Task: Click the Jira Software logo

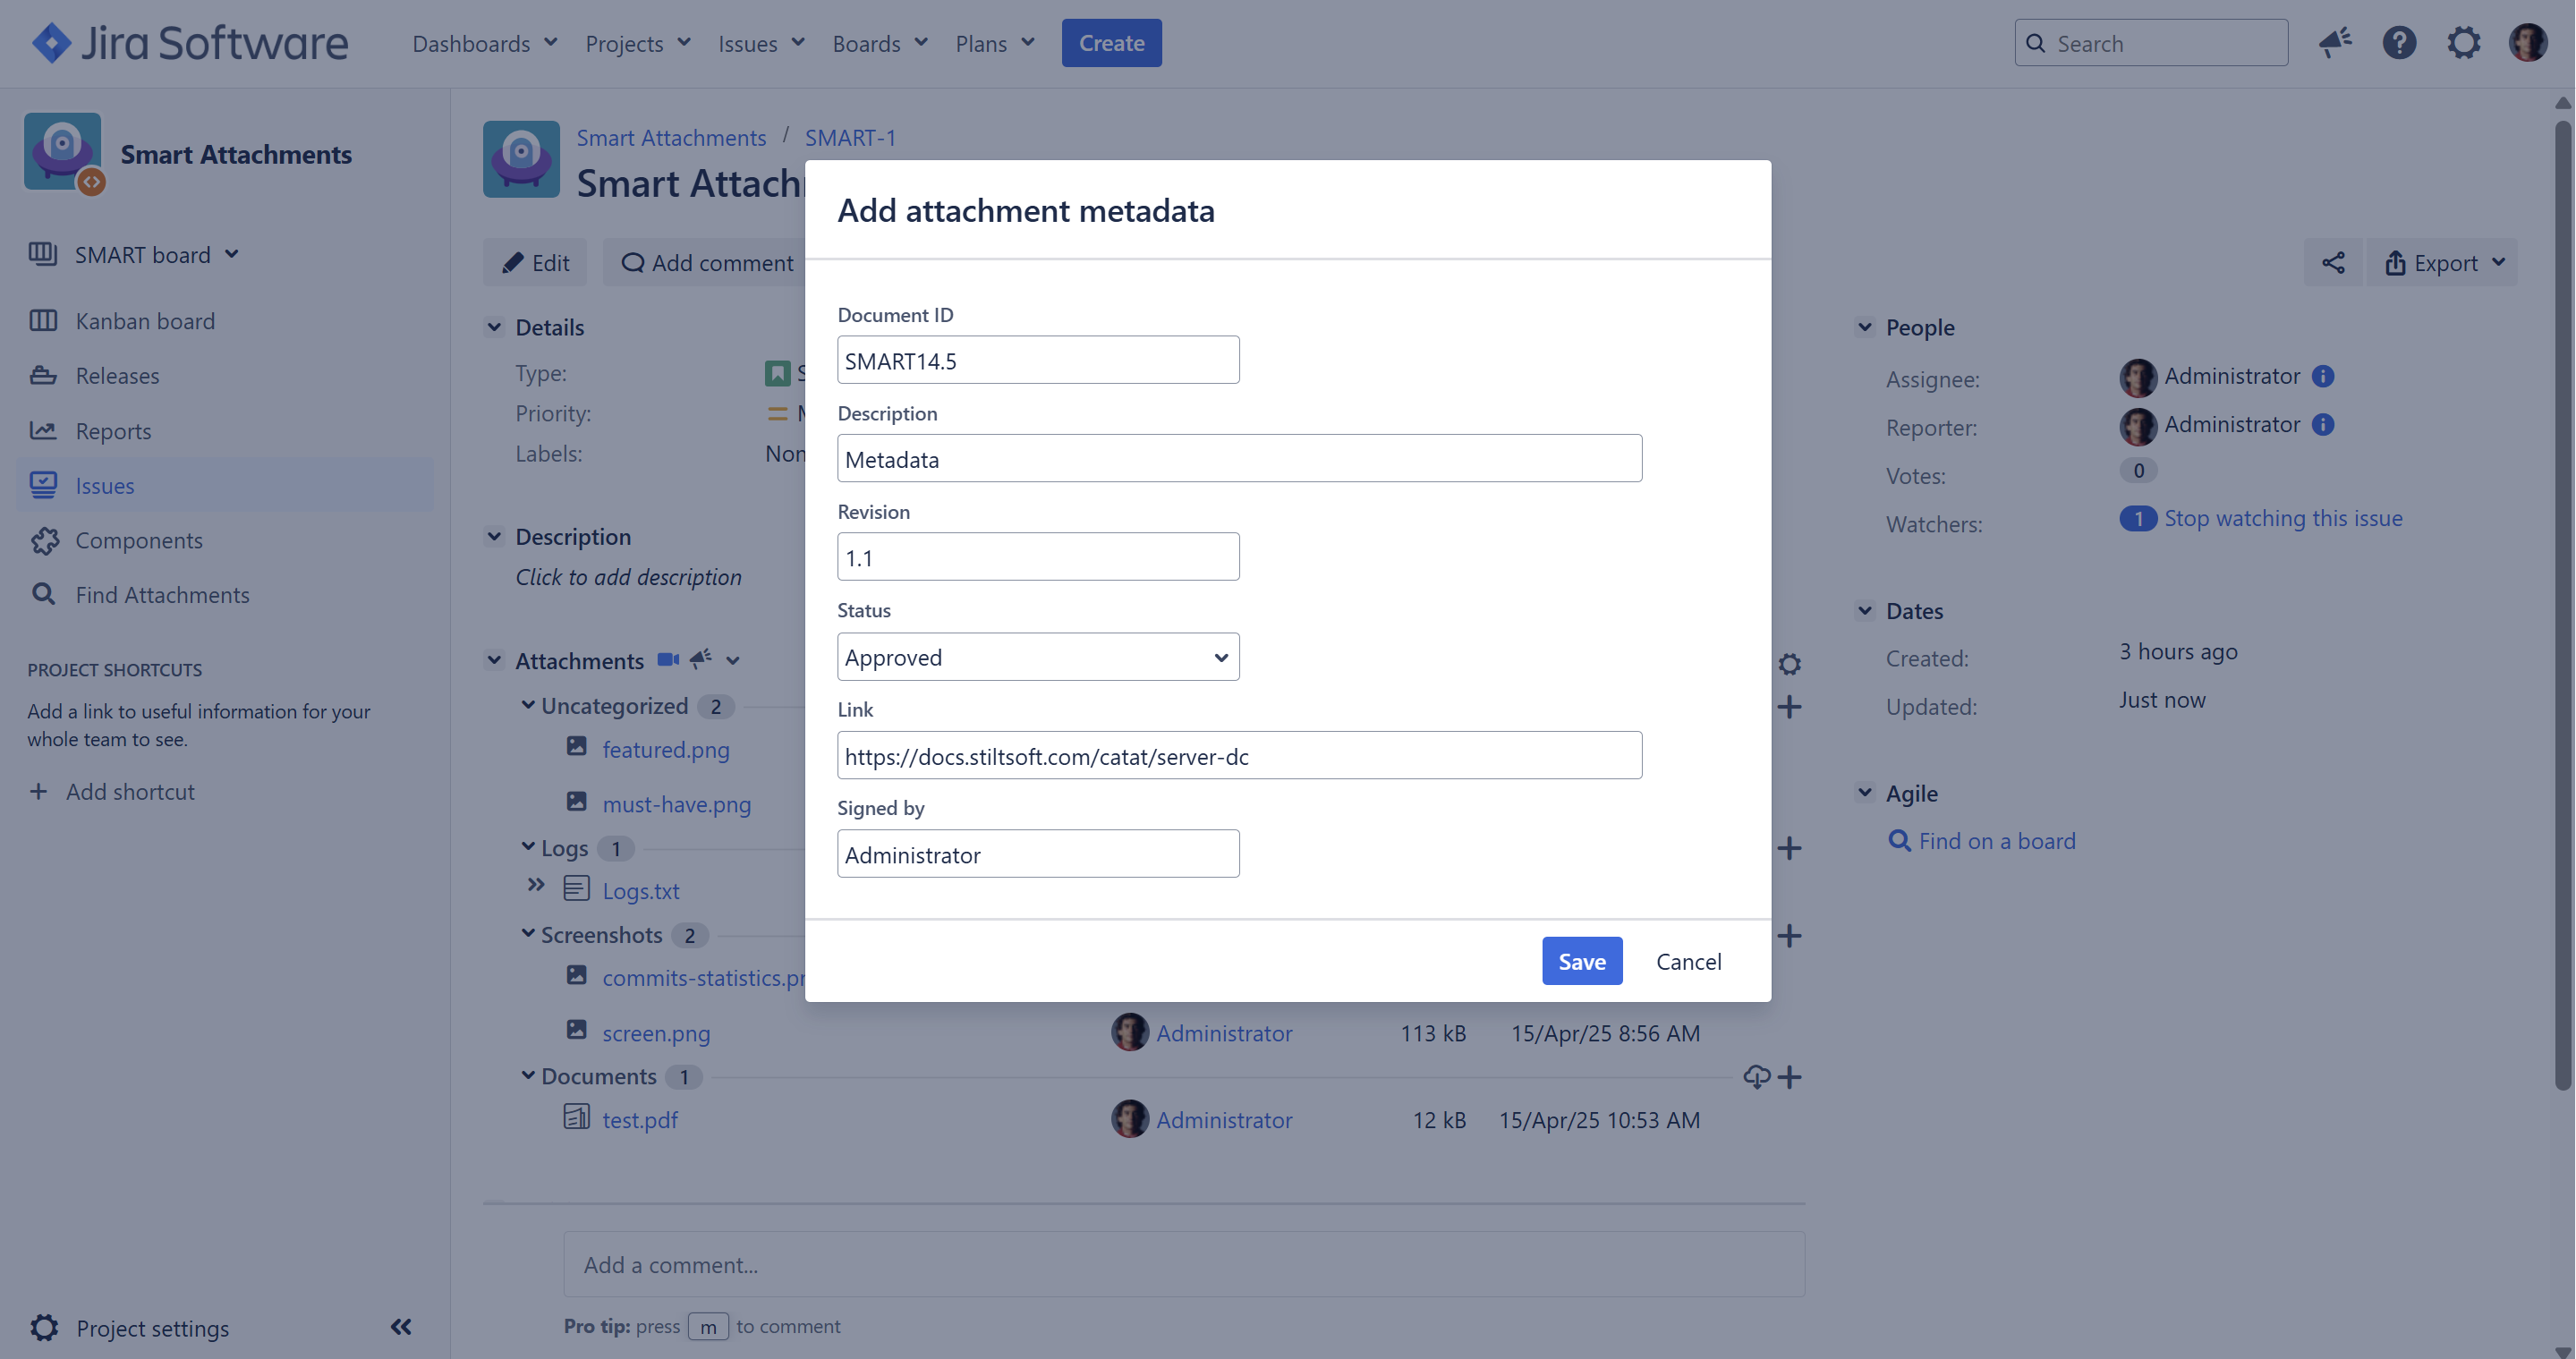Action: [189, 43]
